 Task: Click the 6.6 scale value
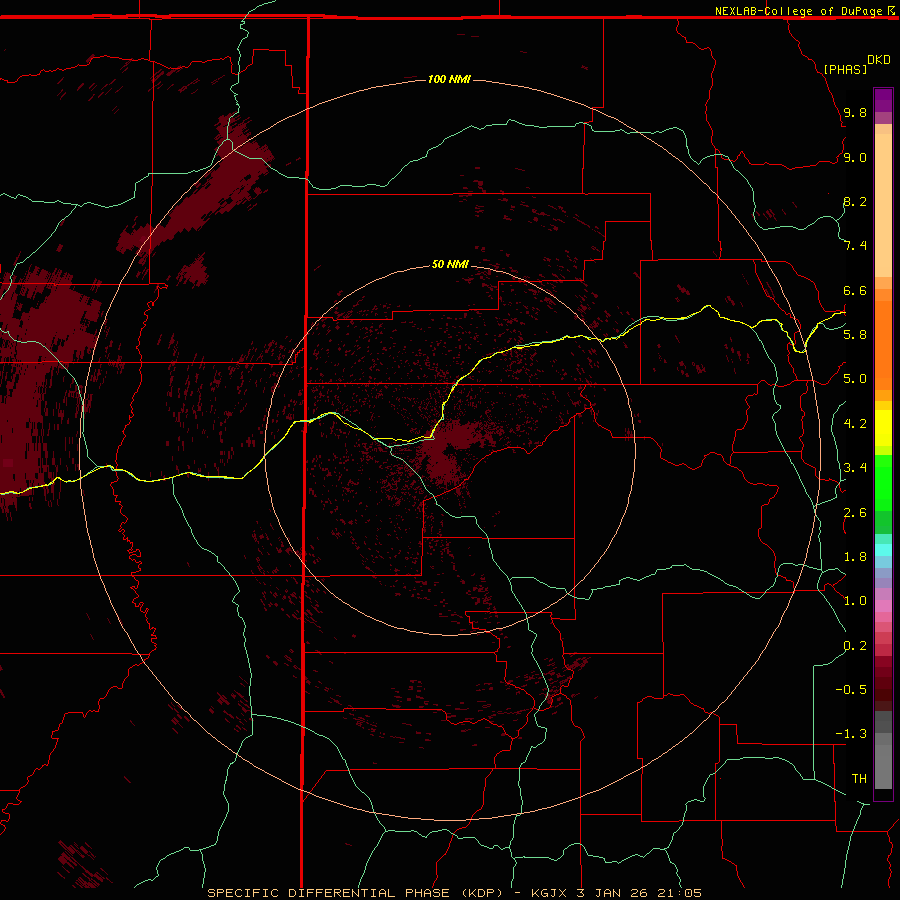pos(855,290)
